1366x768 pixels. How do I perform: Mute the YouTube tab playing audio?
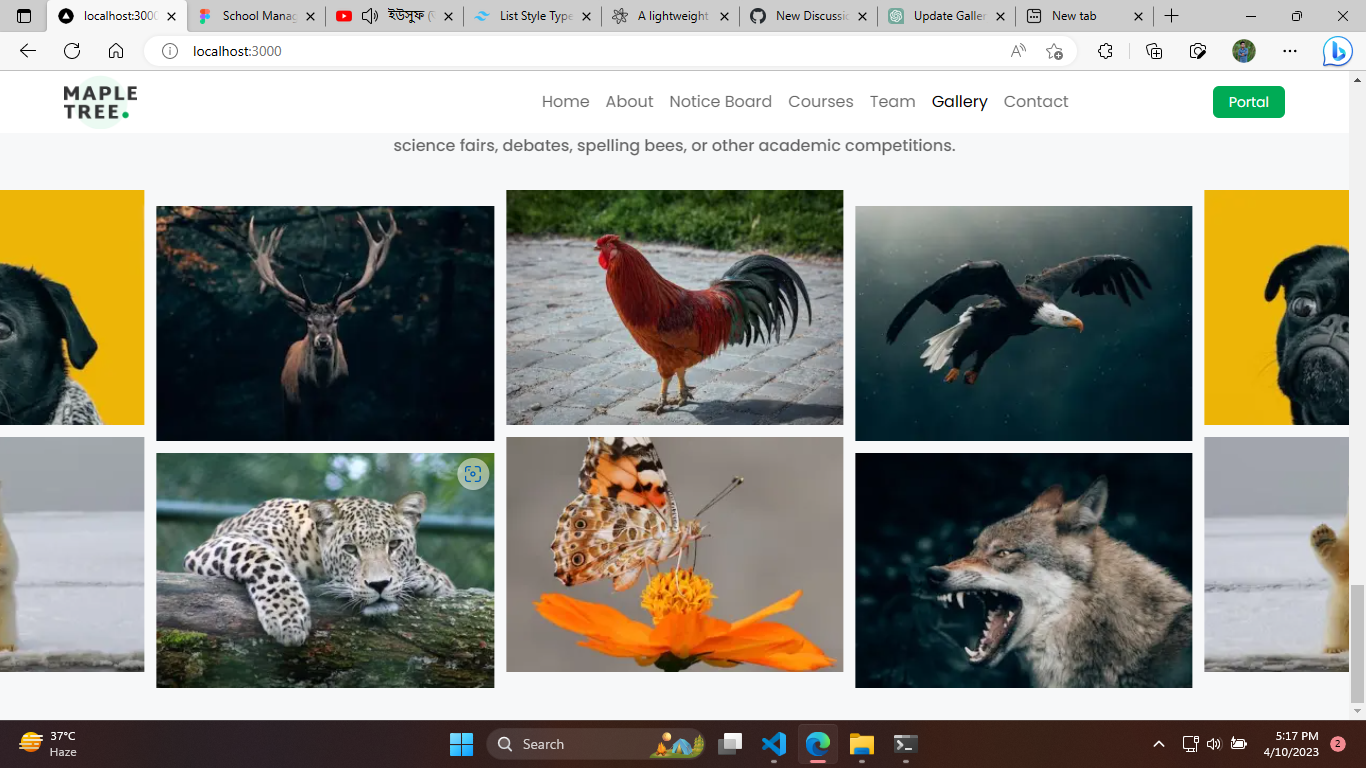point(368,16)
